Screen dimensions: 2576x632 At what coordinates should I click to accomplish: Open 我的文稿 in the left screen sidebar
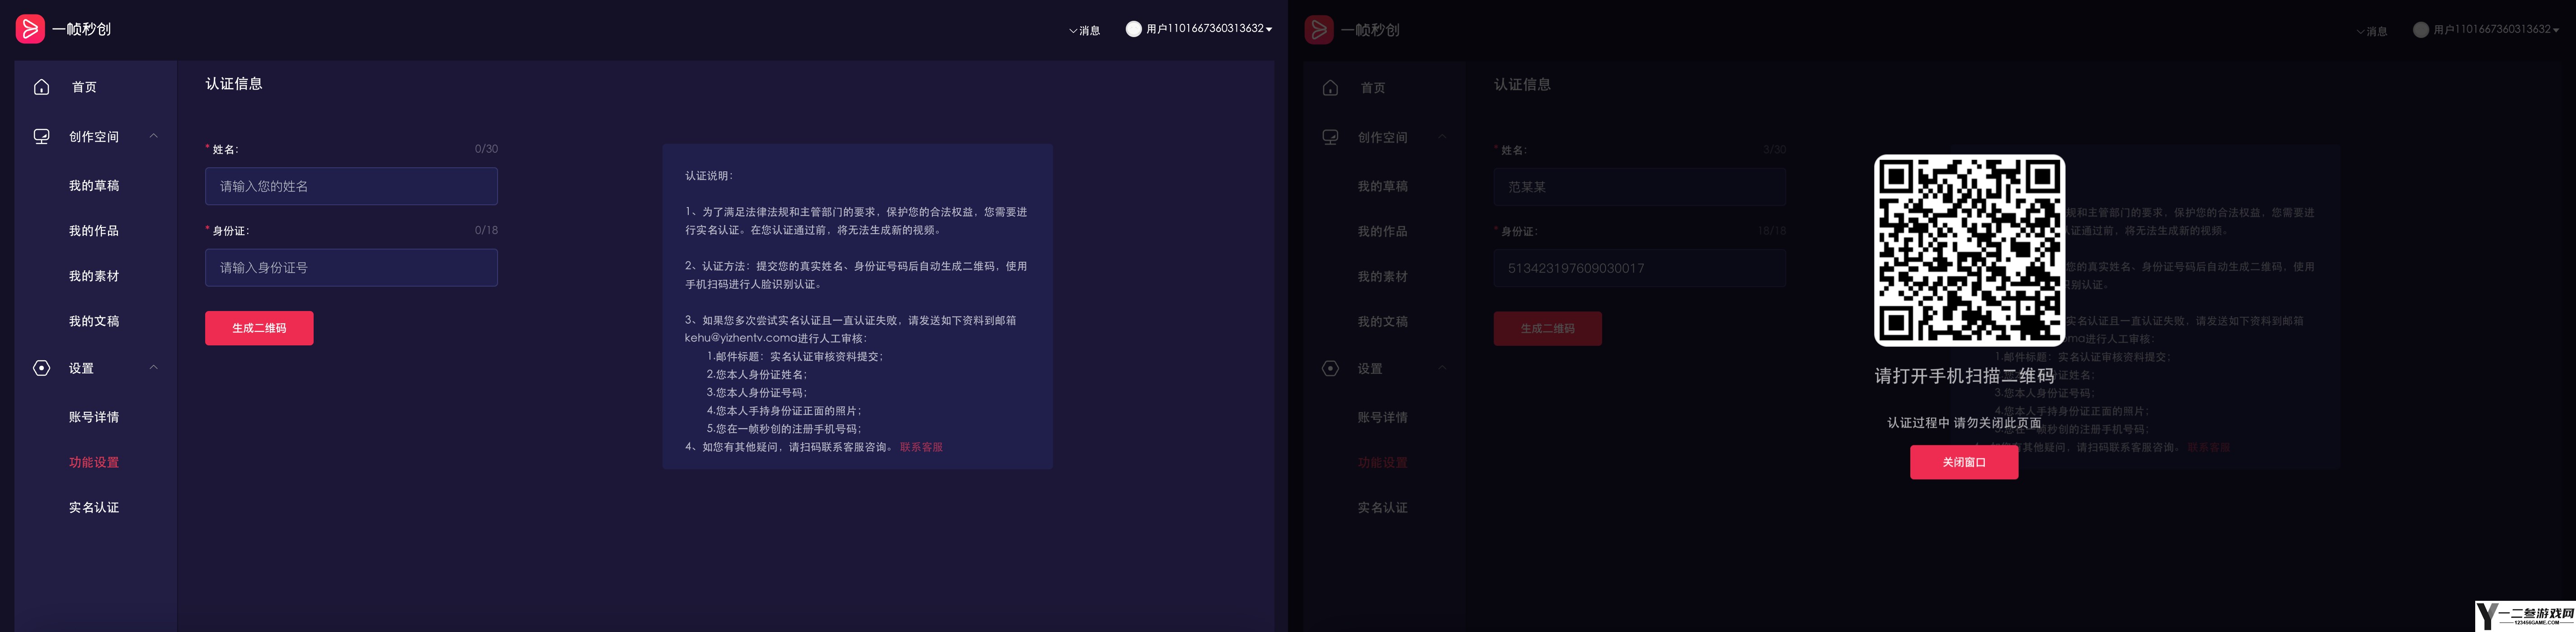(x=94, y=321)
